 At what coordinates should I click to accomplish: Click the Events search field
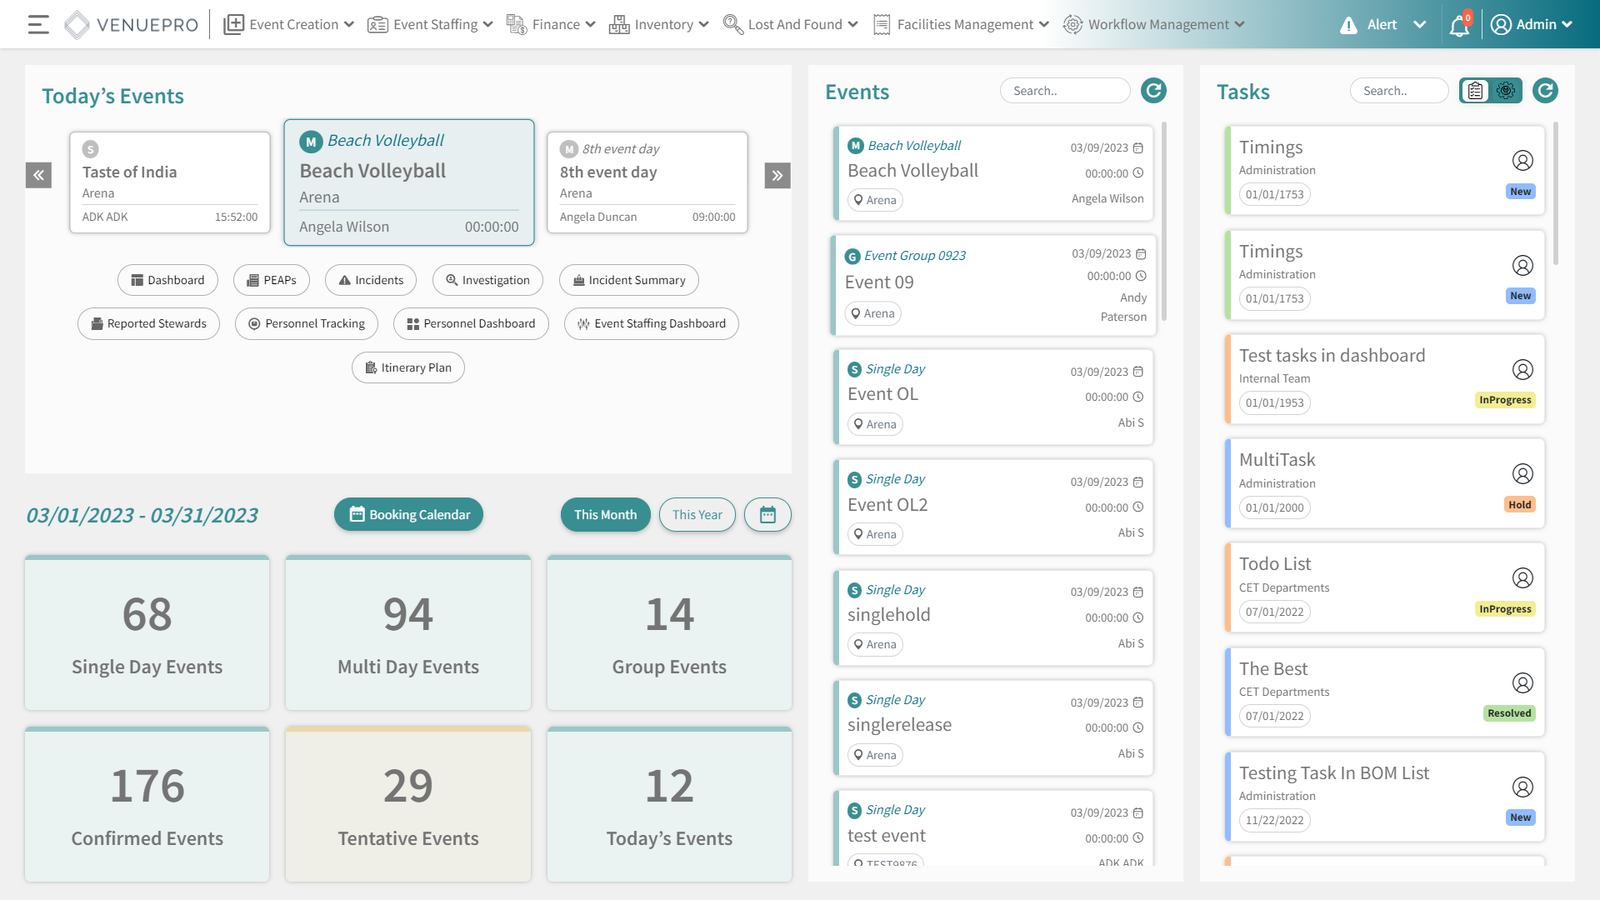point(1064,91)
